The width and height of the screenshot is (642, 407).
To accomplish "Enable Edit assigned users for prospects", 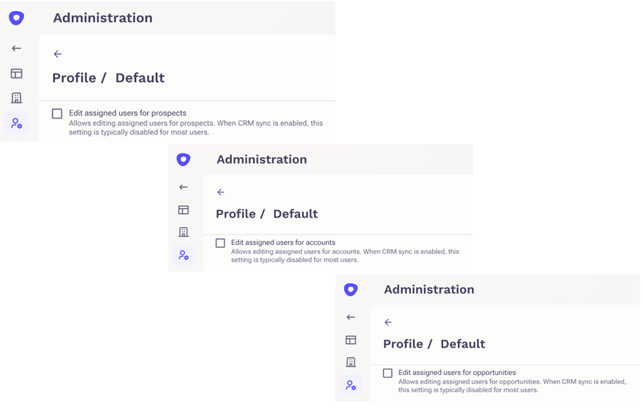I will [57, 113].
